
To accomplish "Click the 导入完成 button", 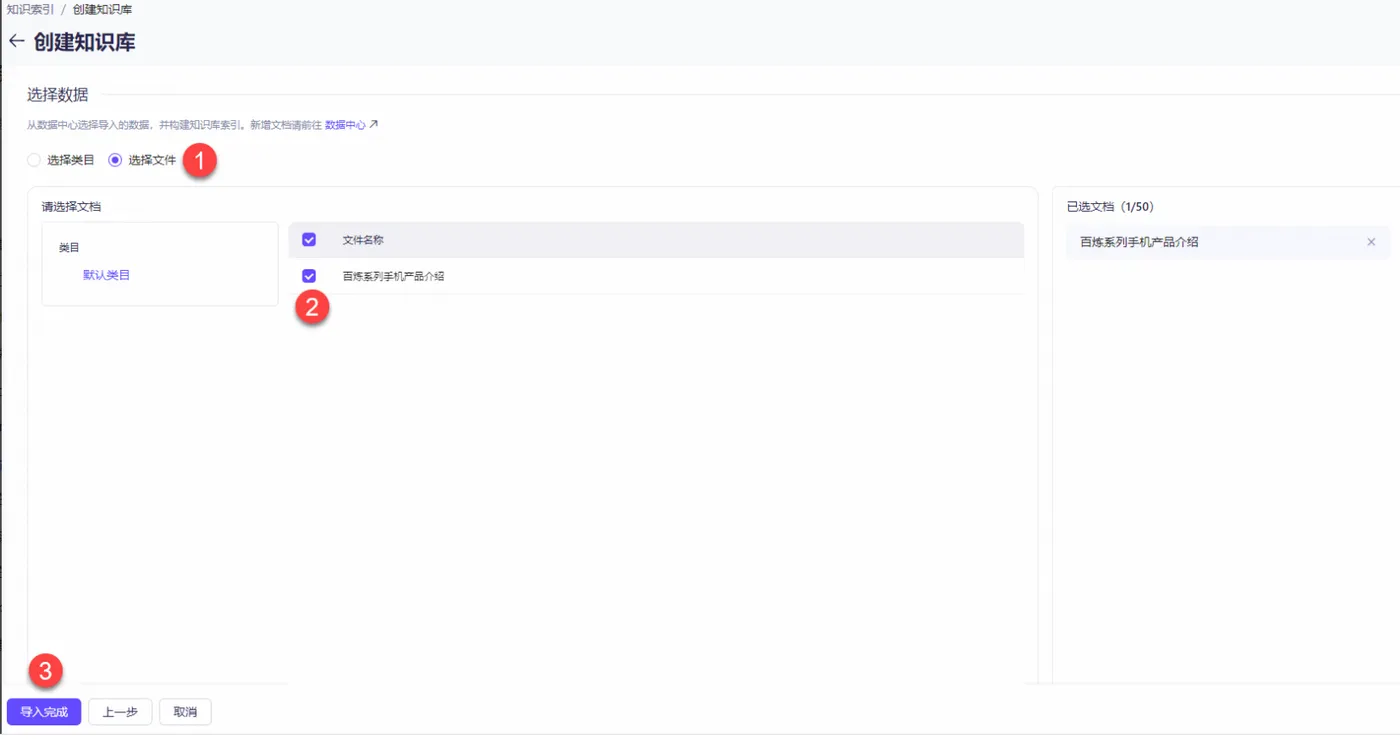I will tap(44, 712).
